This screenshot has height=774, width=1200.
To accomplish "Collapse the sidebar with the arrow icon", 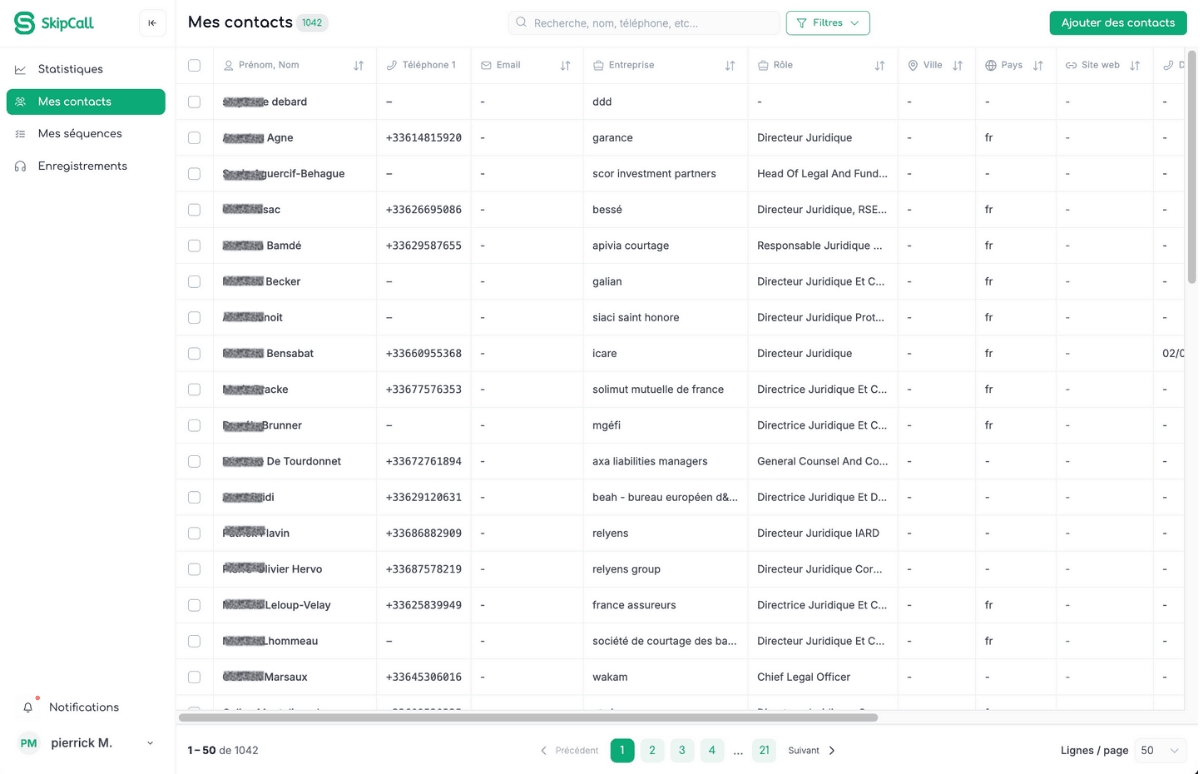I will pos(152,23).
